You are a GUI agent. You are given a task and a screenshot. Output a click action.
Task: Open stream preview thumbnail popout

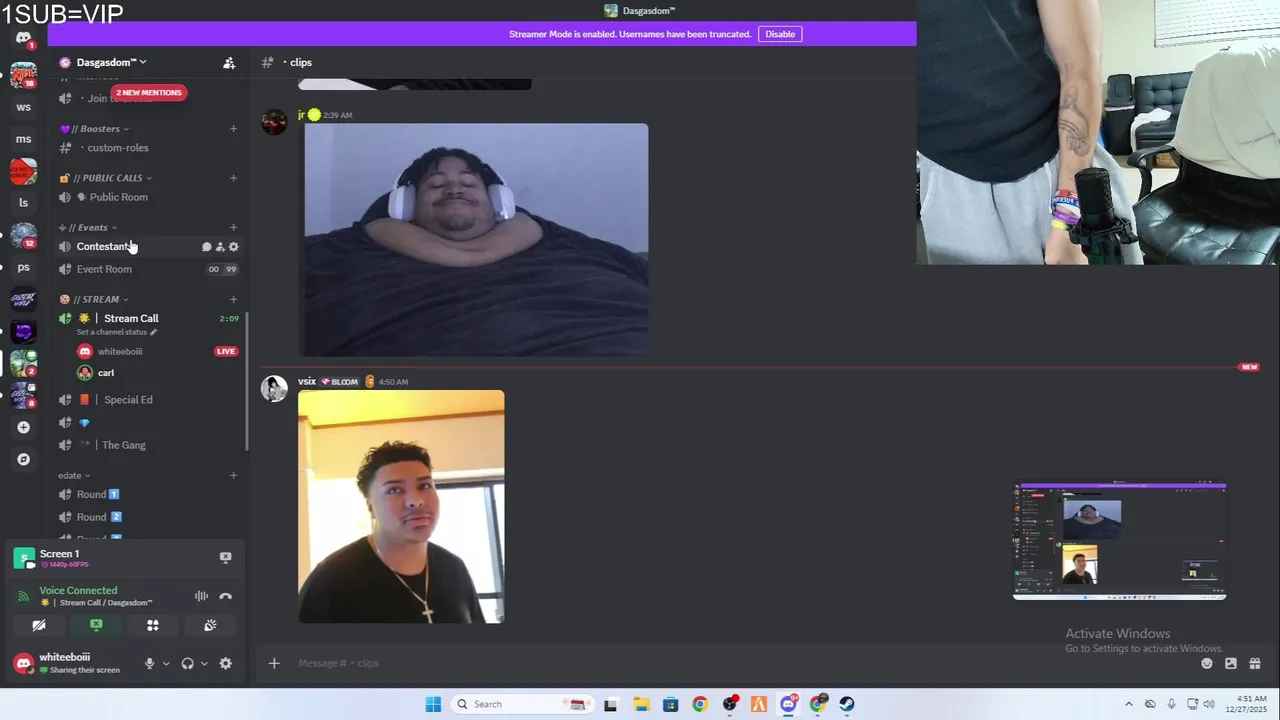click(1120, 541)
